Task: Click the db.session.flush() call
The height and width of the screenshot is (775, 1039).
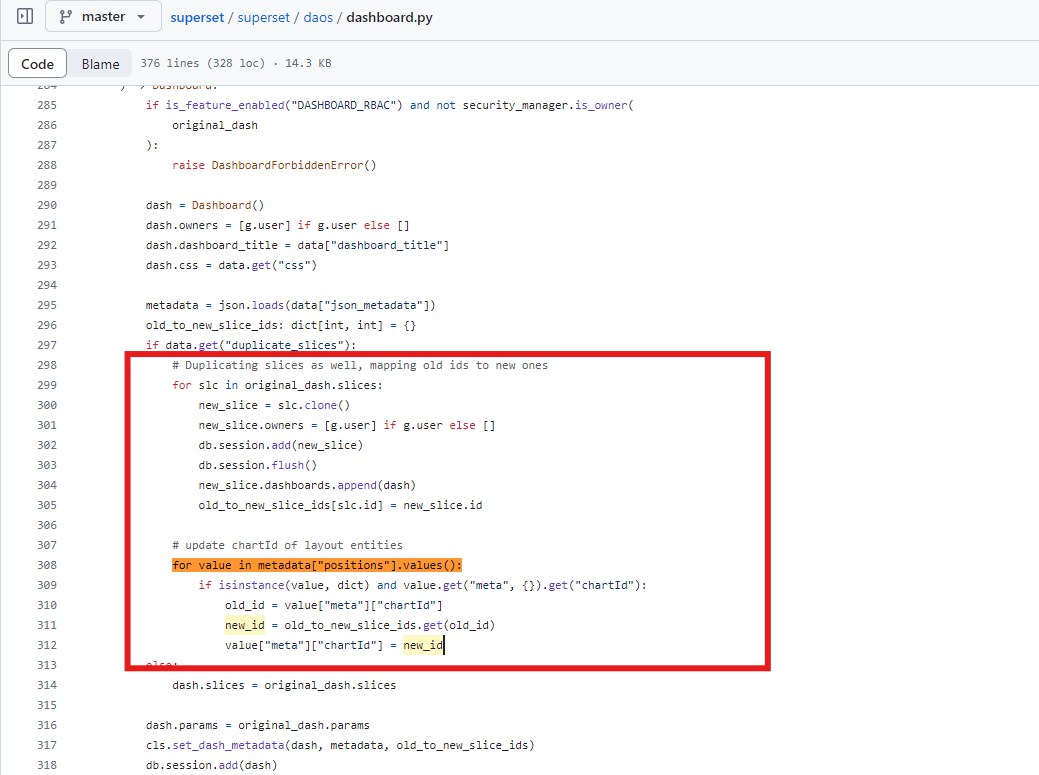Action: (258, 465)
